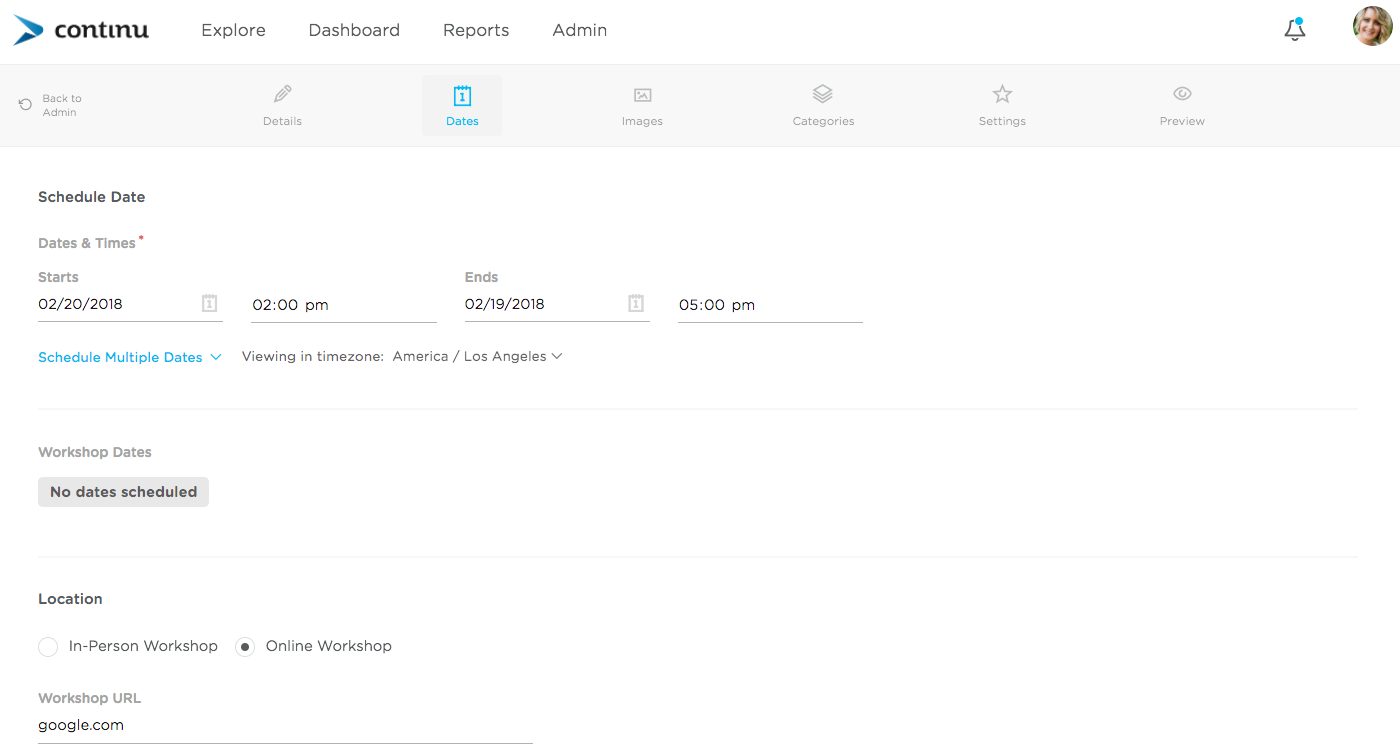This screenshot has height=750, width=1400.
Task: Open Reports in top navigation
Action: (476, 30)
